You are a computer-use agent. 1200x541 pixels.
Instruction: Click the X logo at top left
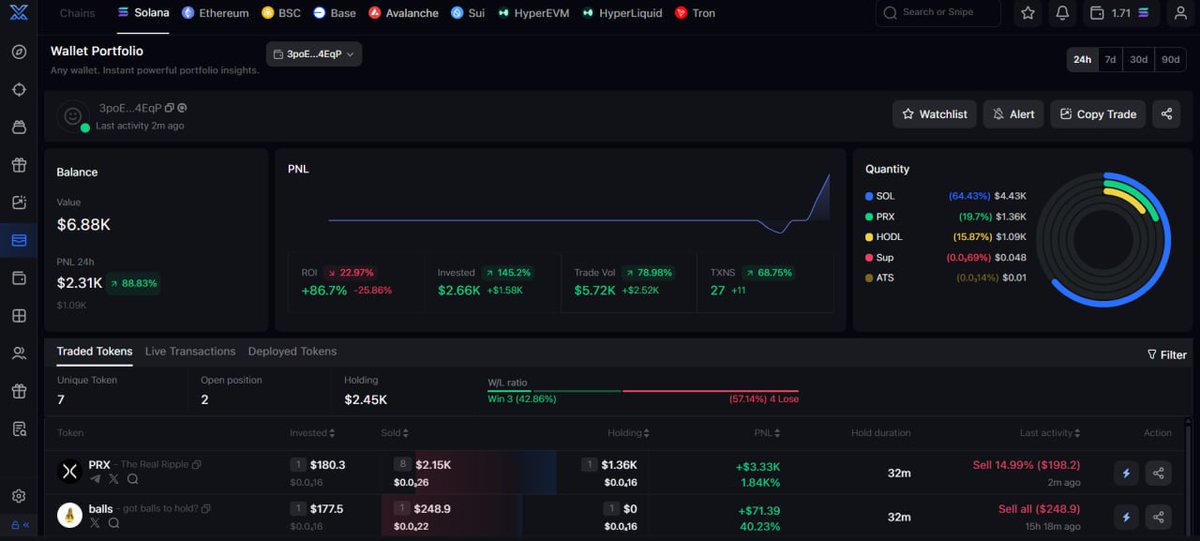tap(19, 13)
